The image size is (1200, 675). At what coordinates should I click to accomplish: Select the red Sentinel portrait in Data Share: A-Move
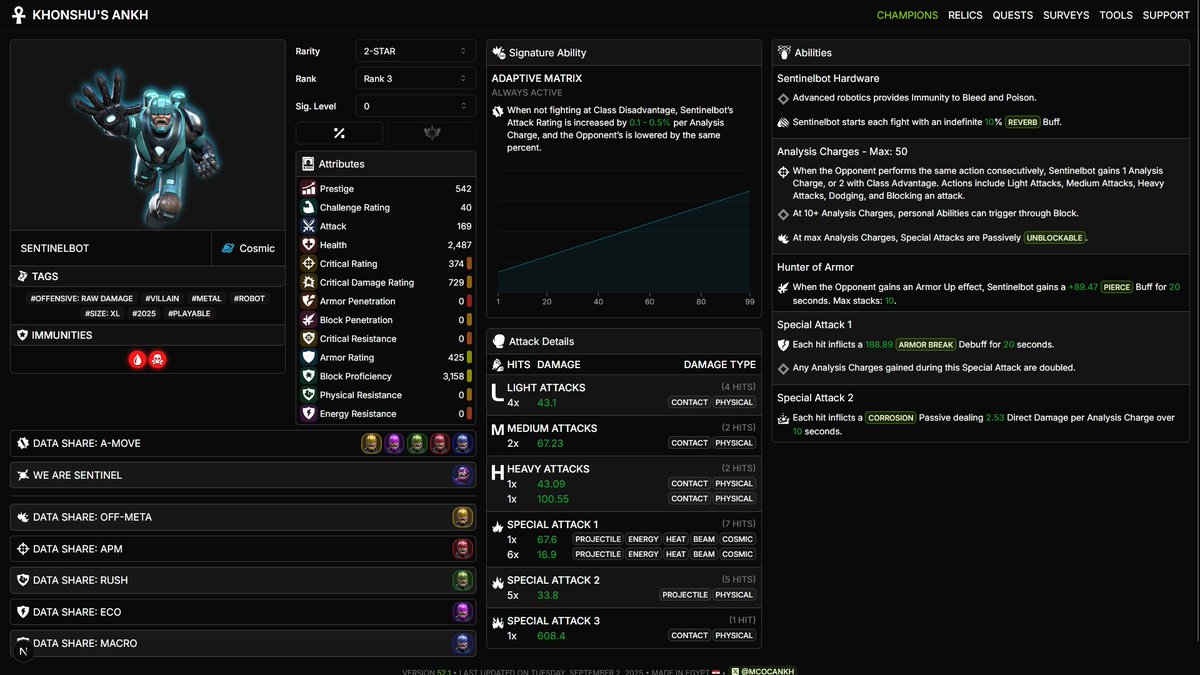tap(439, 443)
